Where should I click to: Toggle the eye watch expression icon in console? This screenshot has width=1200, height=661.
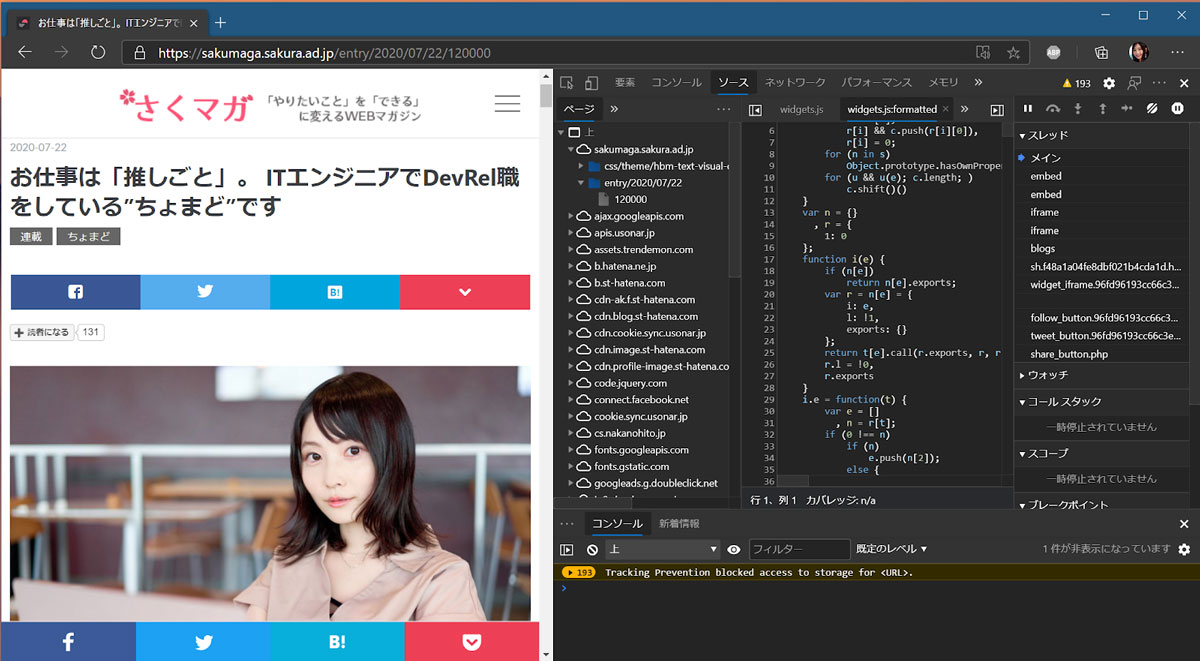[x=733, y=548]
